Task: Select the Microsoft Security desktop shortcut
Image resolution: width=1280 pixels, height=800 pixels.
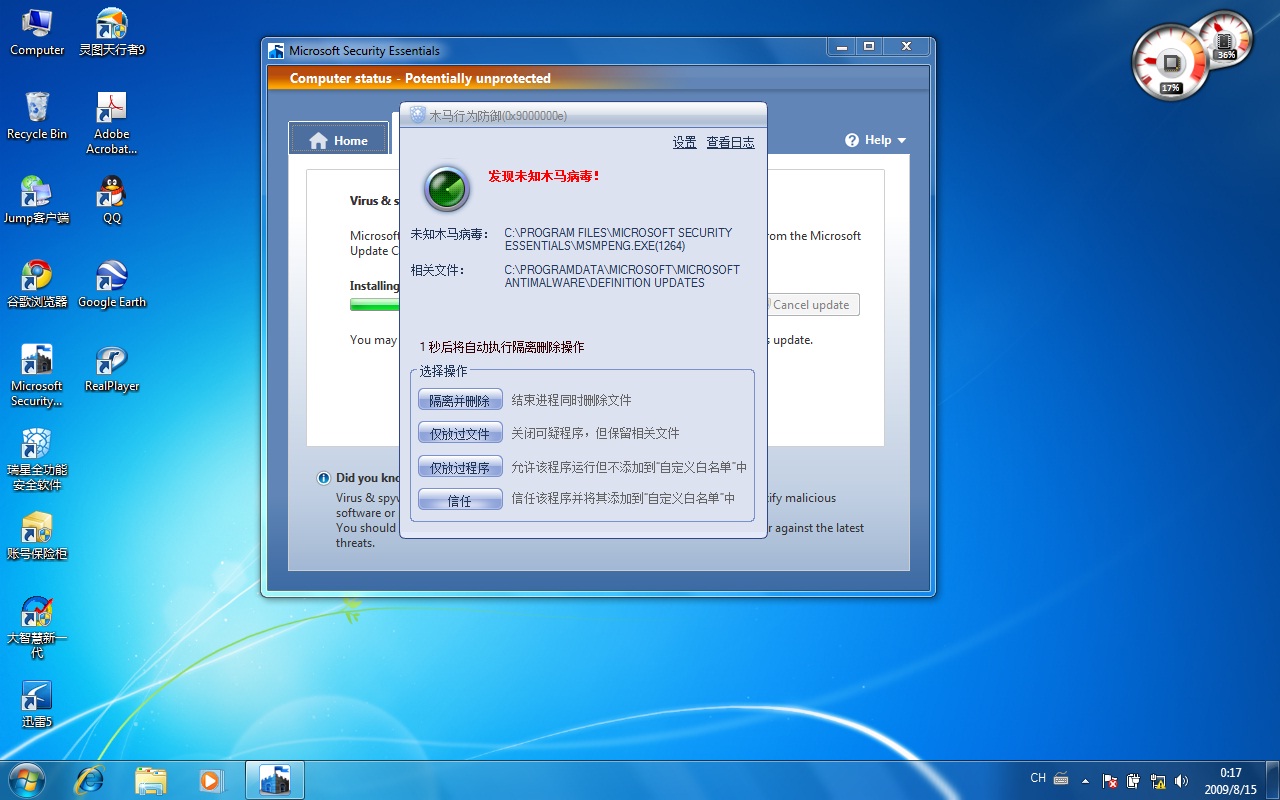Action: 37,376
